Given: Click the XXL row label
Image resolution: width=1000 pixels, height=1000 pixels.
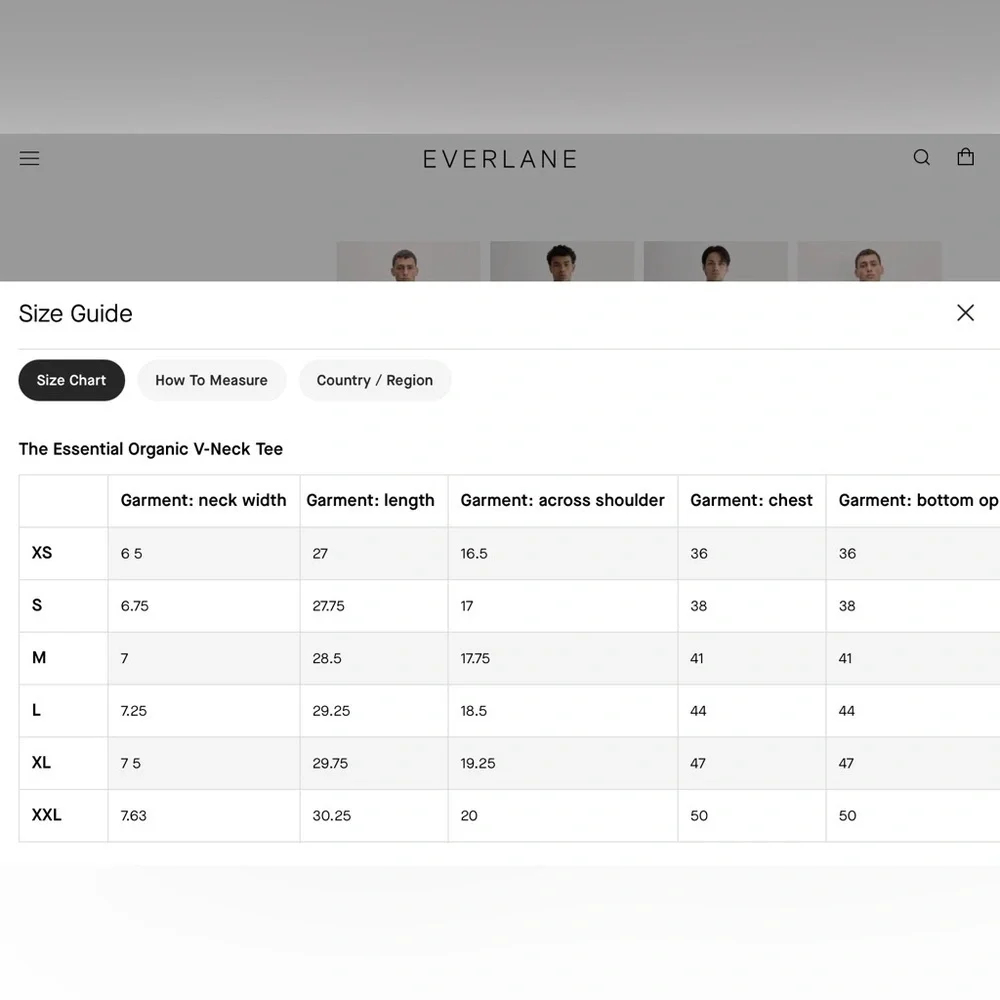Looking at the screenshot, I should (47, 814).
